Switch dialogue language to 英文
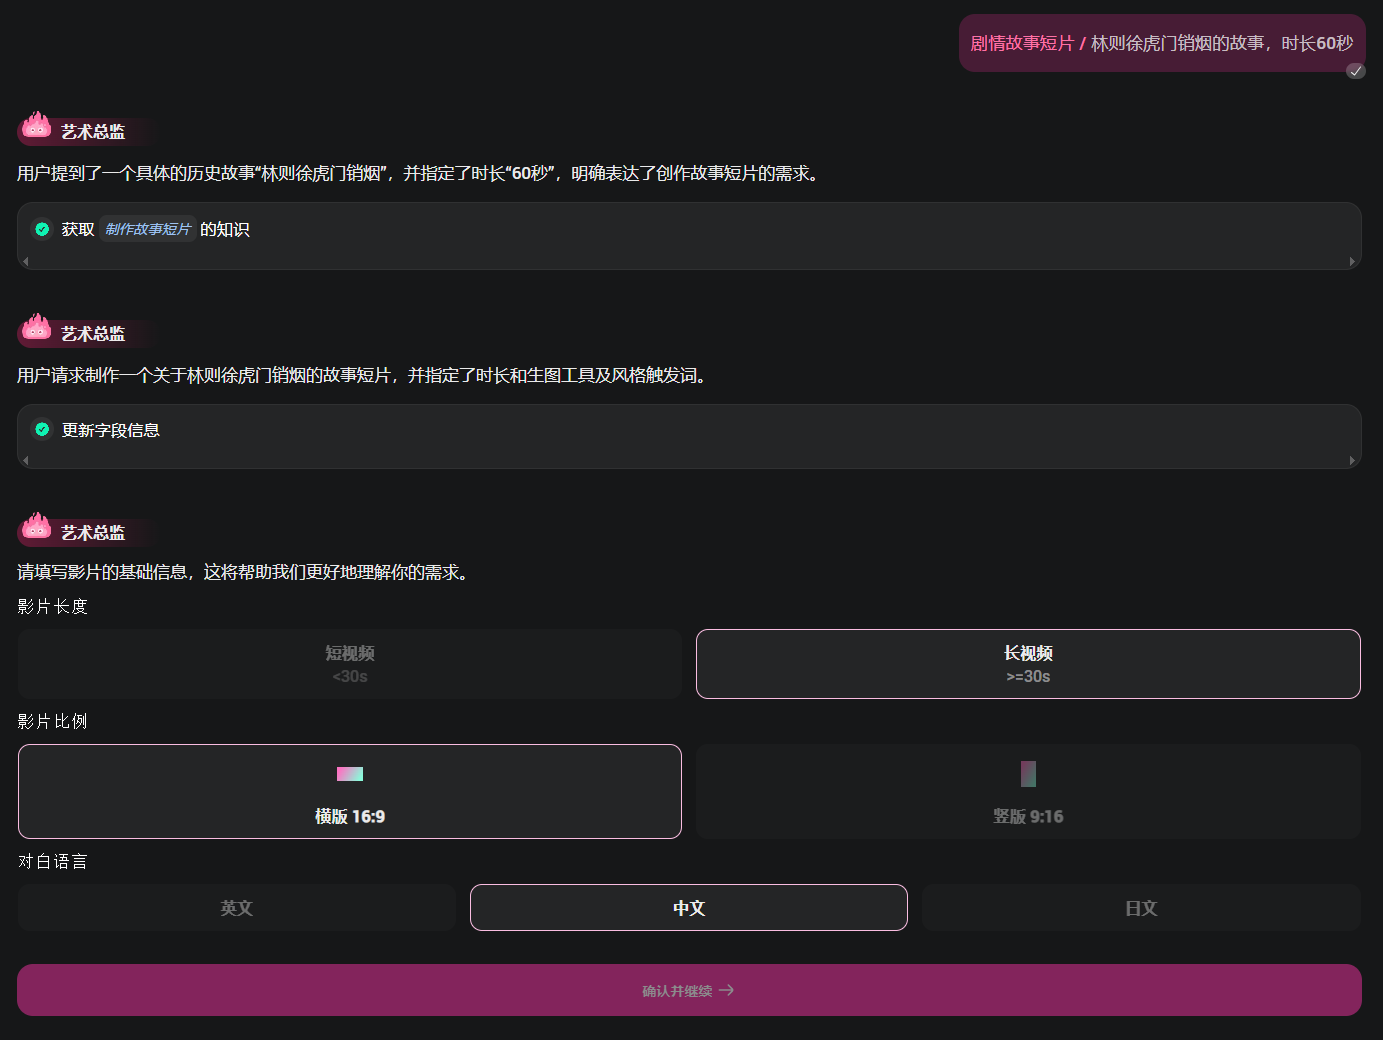The height and width of the screenshot is (1040, 1383). pyautogui.click(x=237, y=908)
